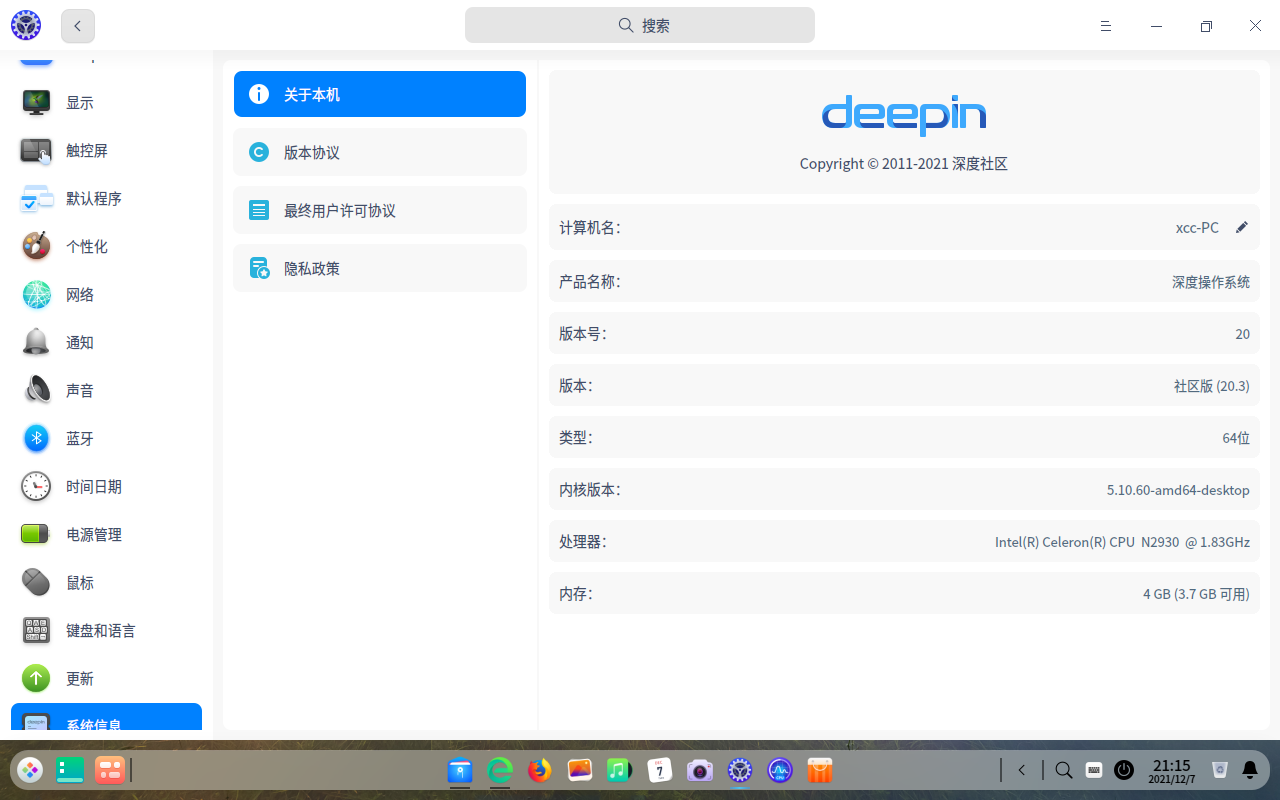Launch Firefox from the dock
The width and height of the screenshot is (1280, 800).
pyautogui.click(x=539, y=770)
